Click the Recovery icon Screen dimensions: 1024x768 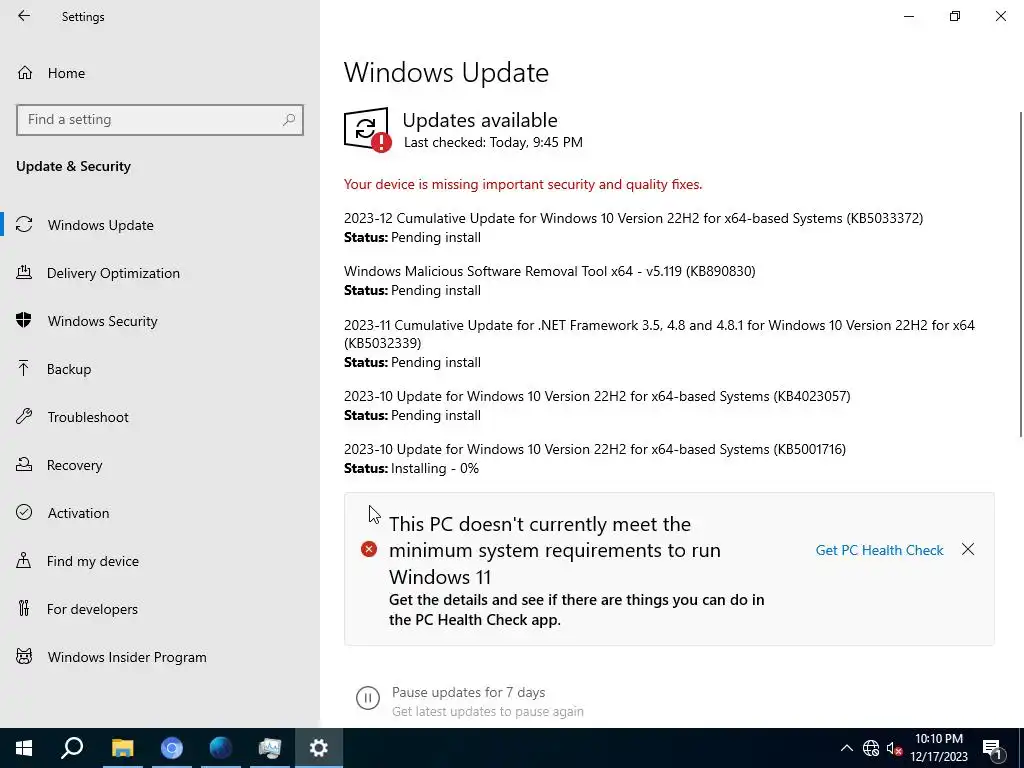tap(24, 464)
